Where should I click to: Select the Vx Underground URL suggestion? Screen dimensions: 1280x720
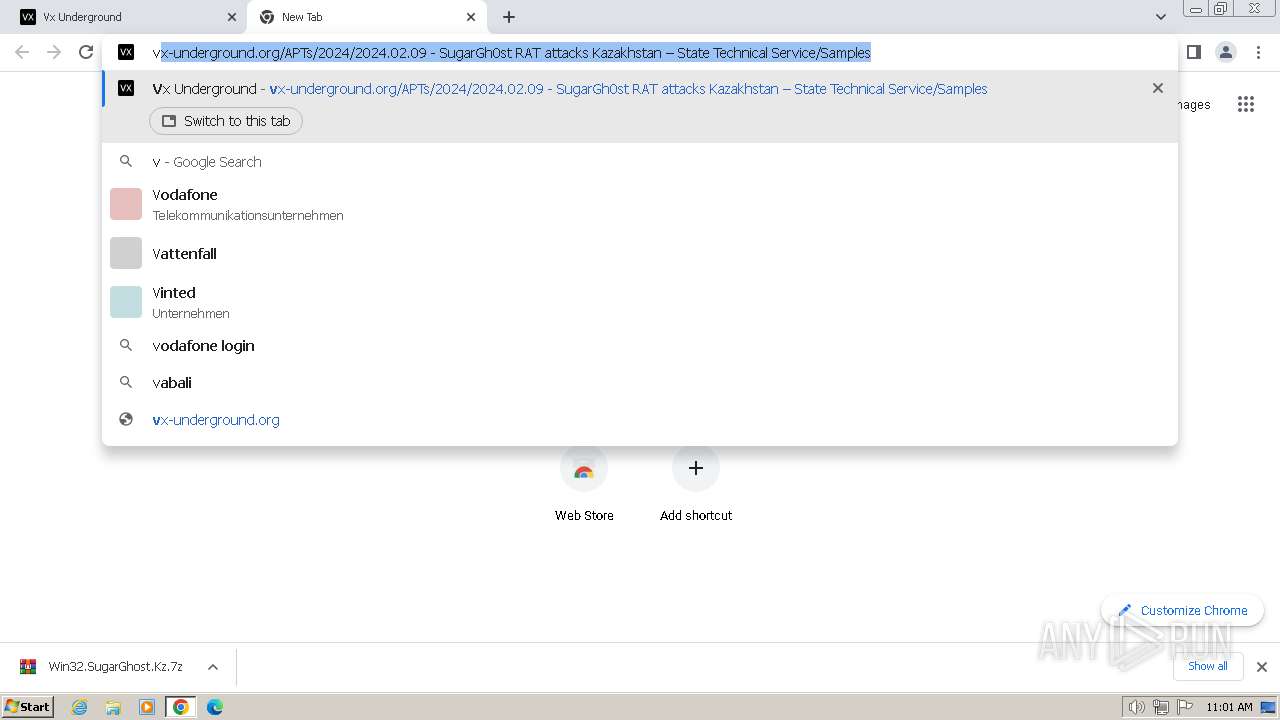click(x=640, y=89)
